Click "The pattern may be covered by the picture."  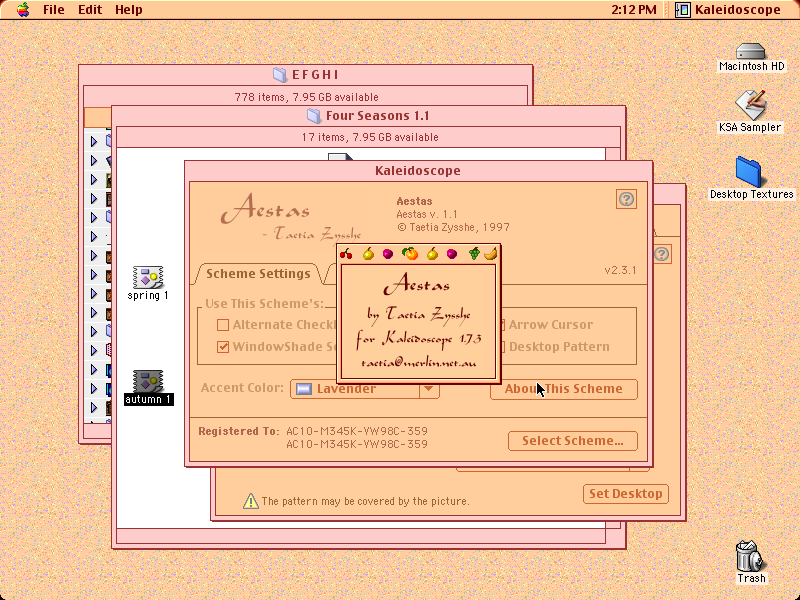(x=365, y=501)
